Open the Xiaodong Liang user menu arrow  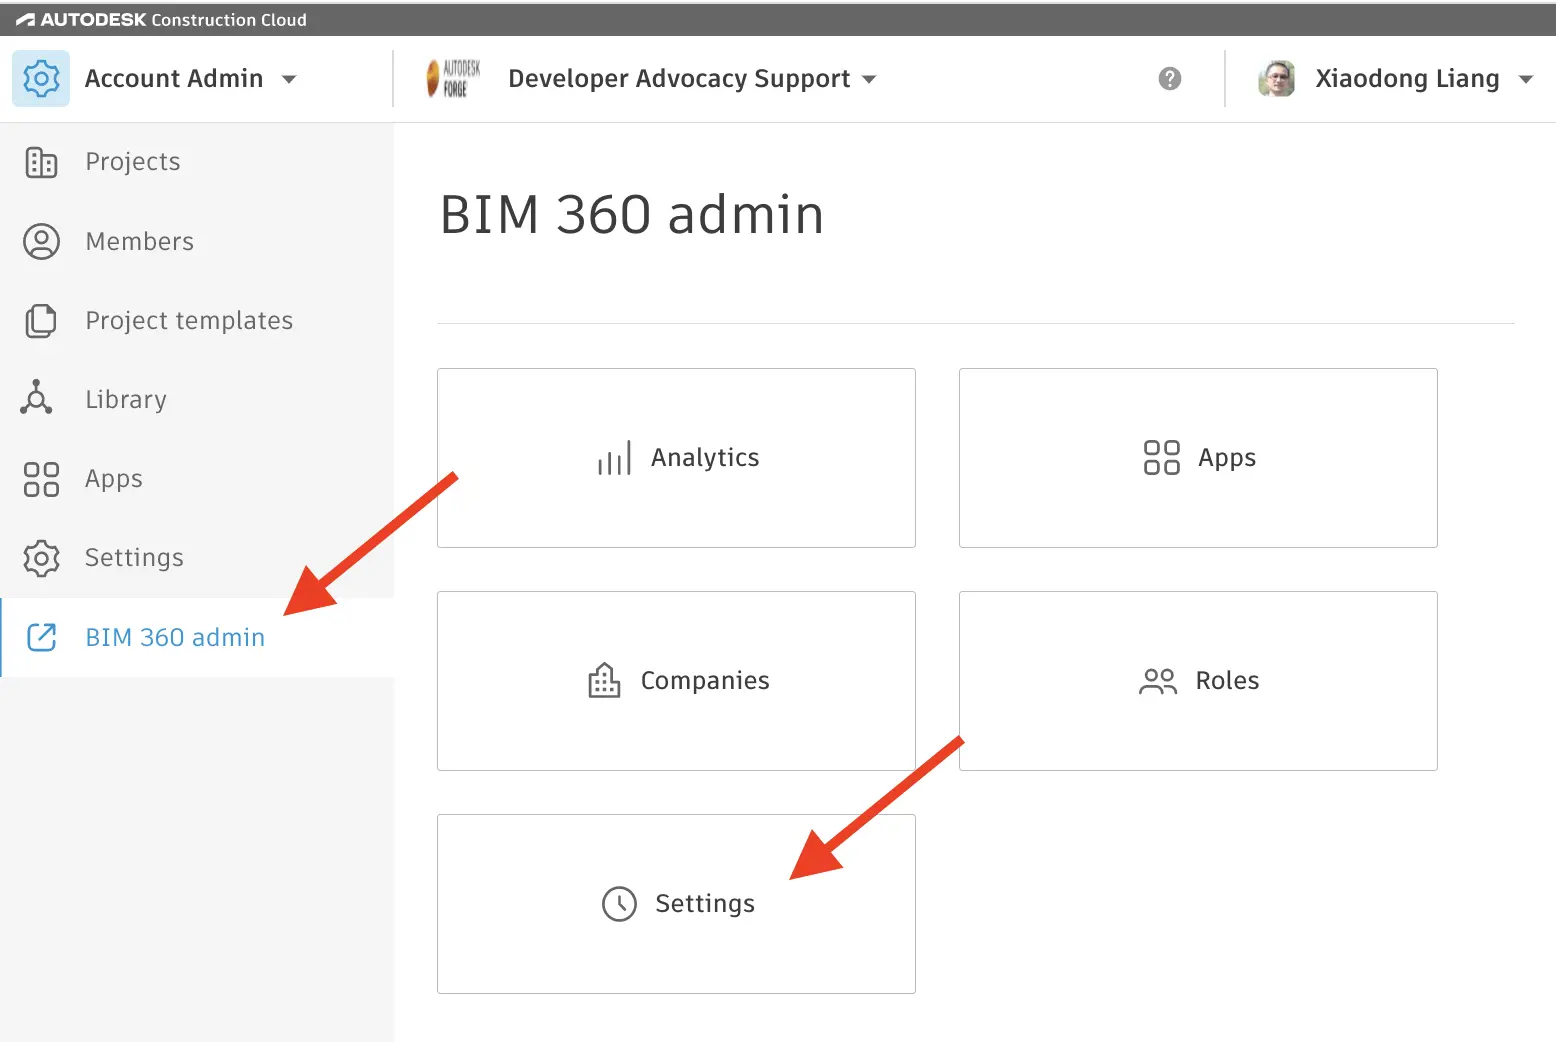1526,79
